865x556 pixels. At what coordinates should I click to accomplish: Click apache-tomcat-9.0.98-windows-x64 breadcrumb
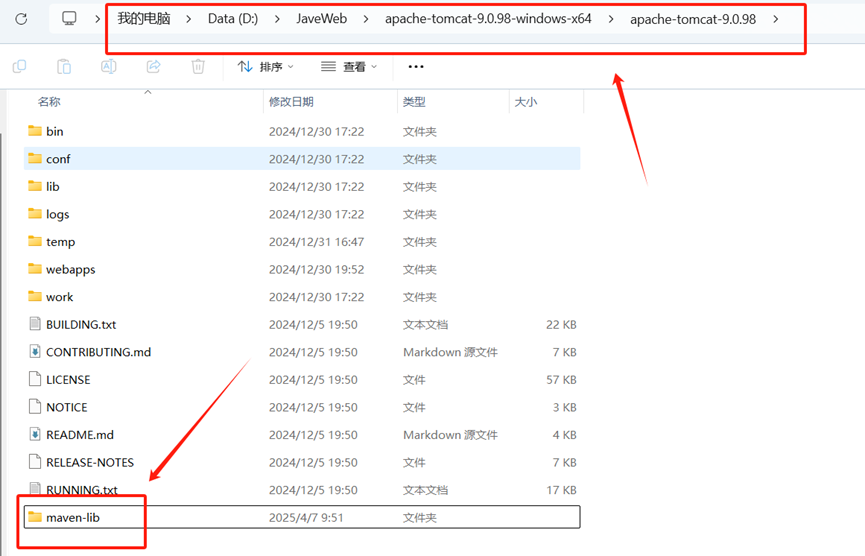pos(488,19)
